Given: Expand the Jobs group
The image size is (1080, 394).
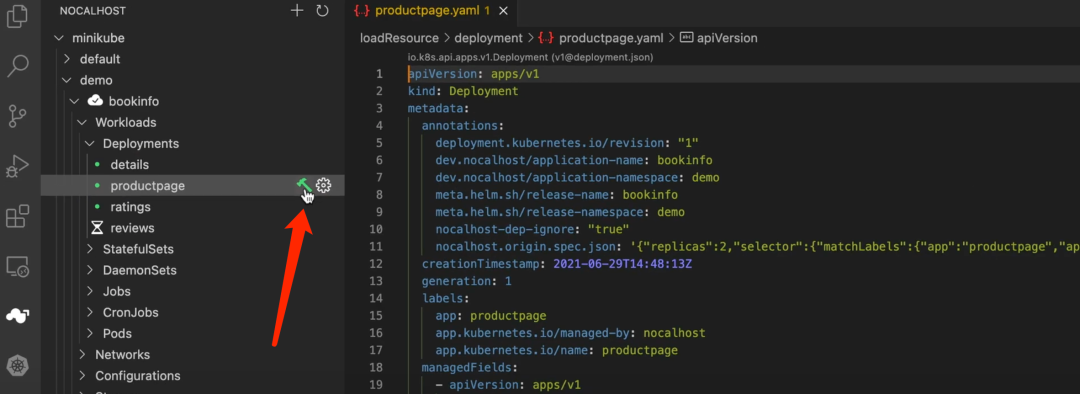Looking at the screenshot, I should coord(90,291).
